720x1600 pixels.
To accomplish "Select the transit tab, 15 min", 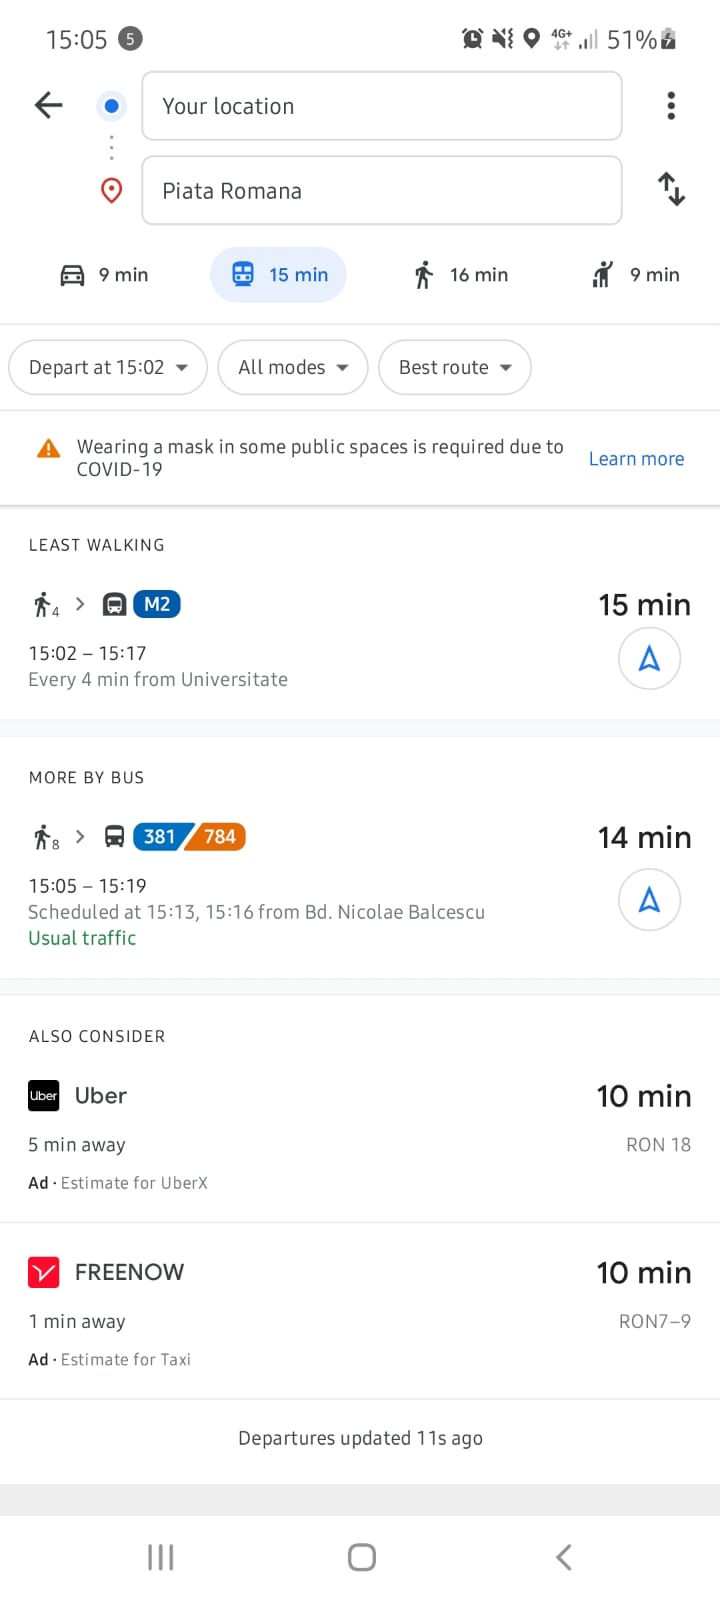I will [x=279, y=275].
